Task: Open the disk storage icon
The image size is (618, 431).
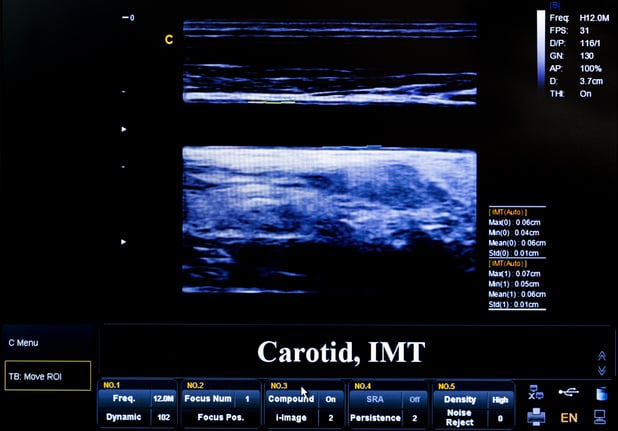Action: point(601,393)
